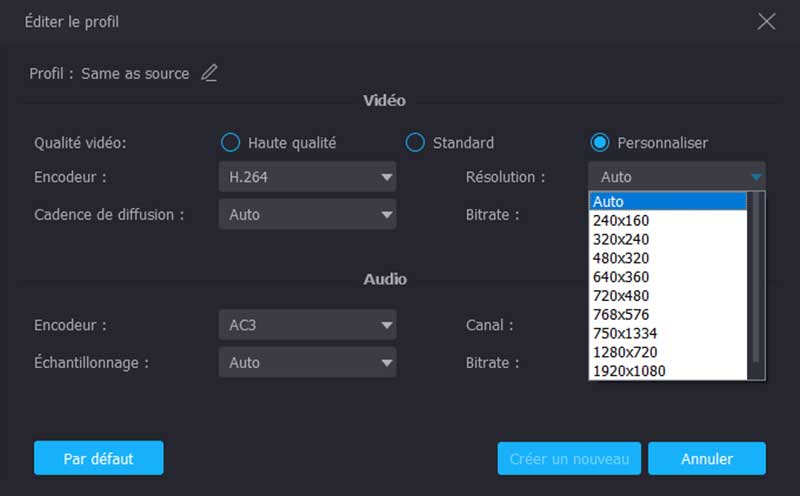This screenshot has width=800, height=496.
Task: Expand the Cadence de diffusion dropdown
Action: click(x=307, y=214)
